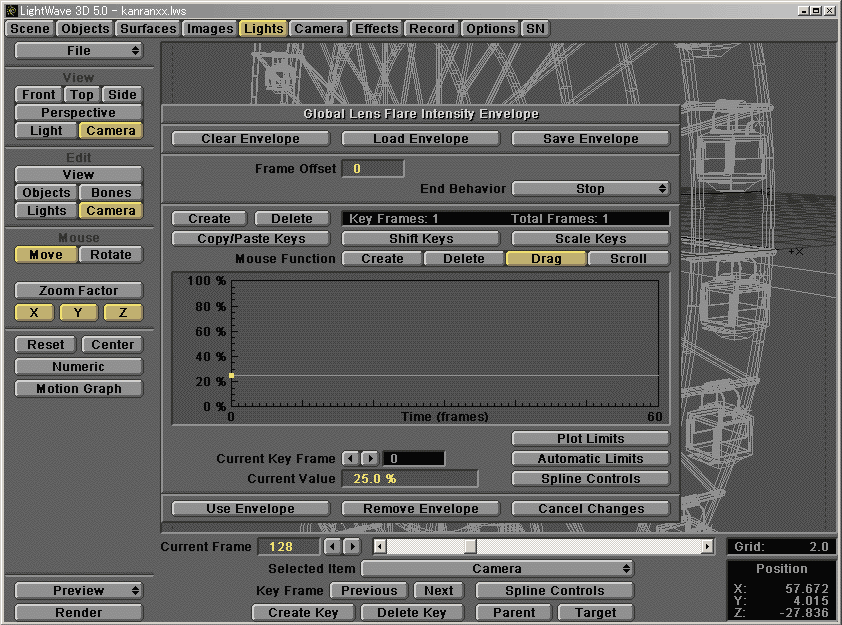
Task: Toggle the Y axis button
Action: point(79,313)
